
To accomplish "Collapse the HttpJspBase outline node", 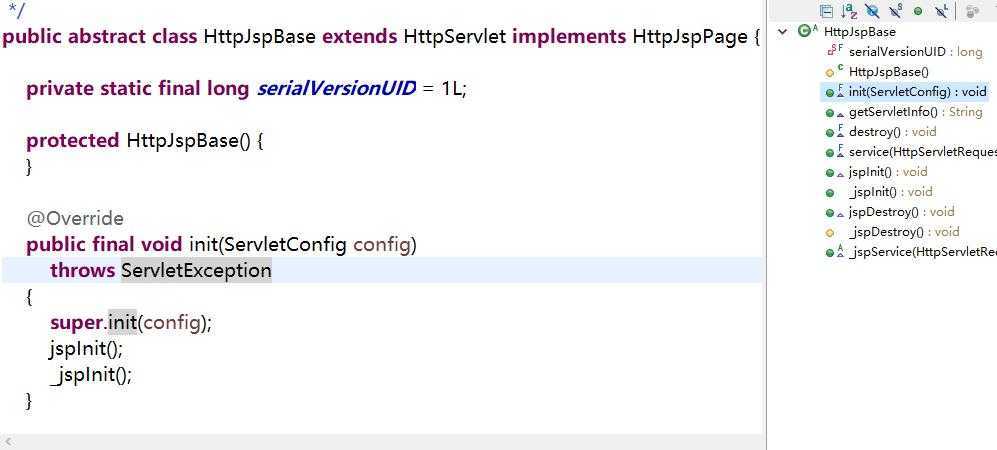I will [783, 32].
